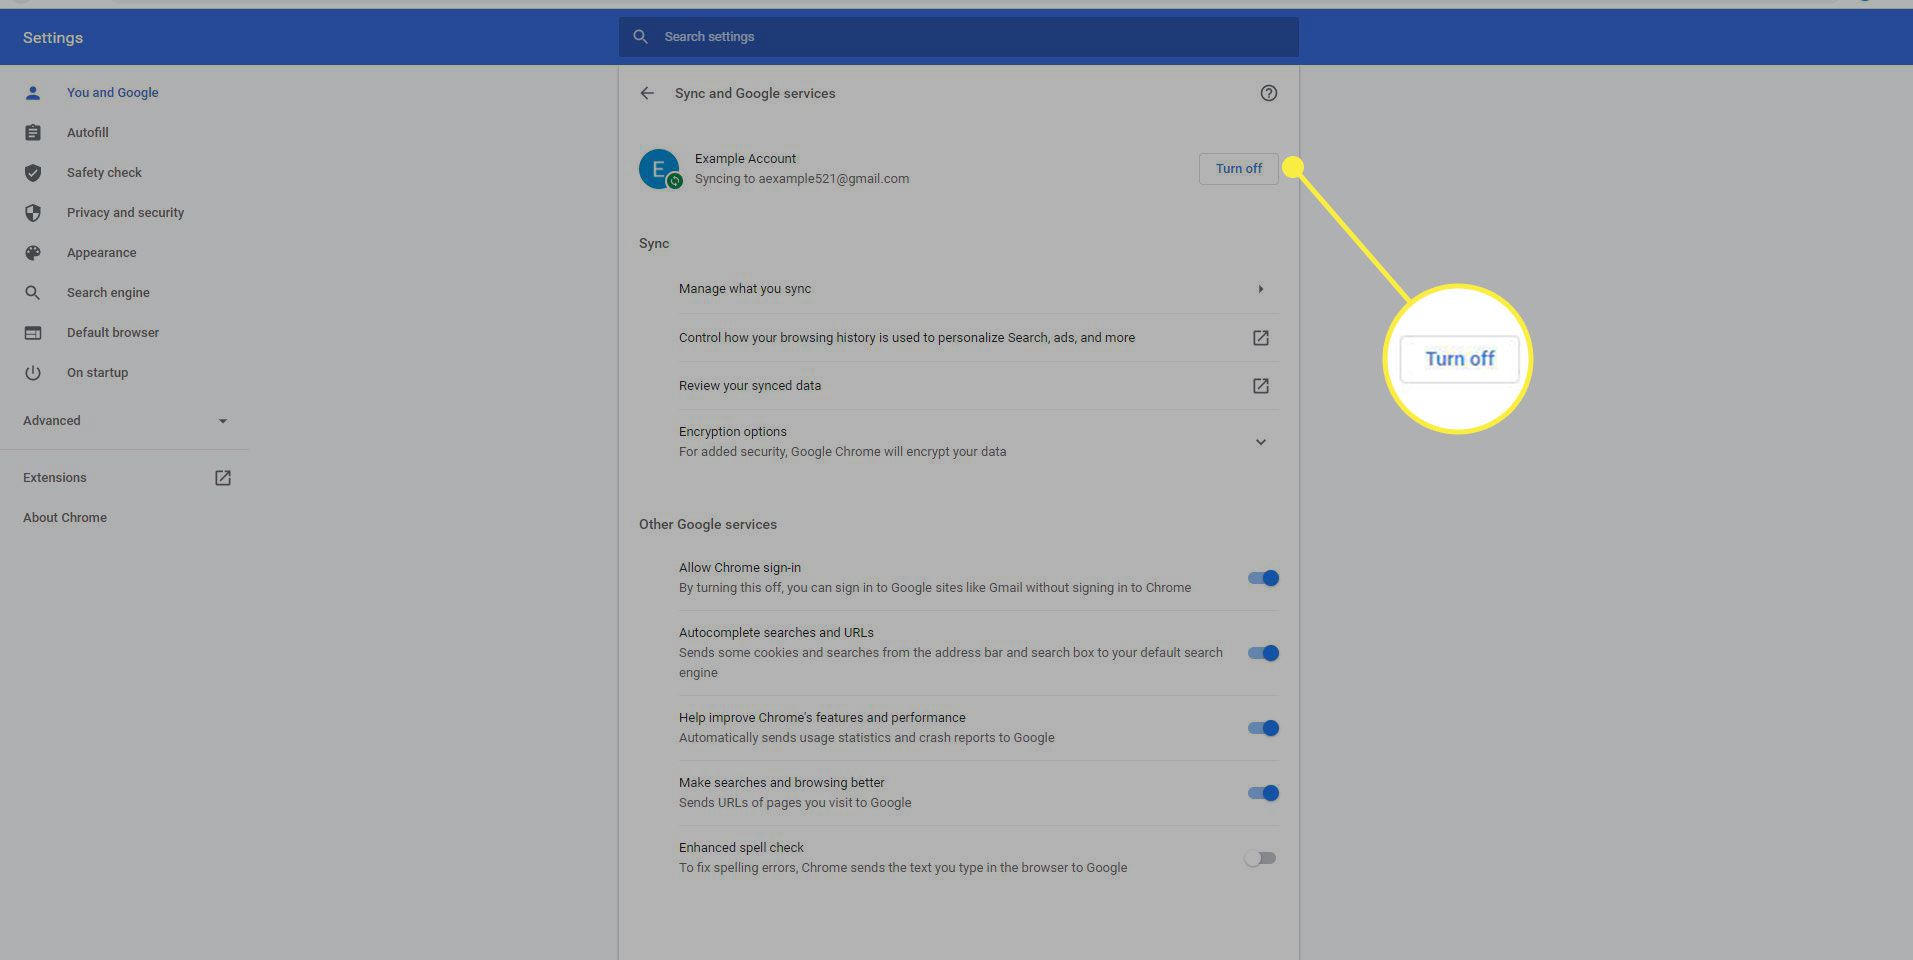Image resolution: width=1913 pixels, height=960 pixels.
Task: Click the person icon for You and Google
Action: coord(33,93)
